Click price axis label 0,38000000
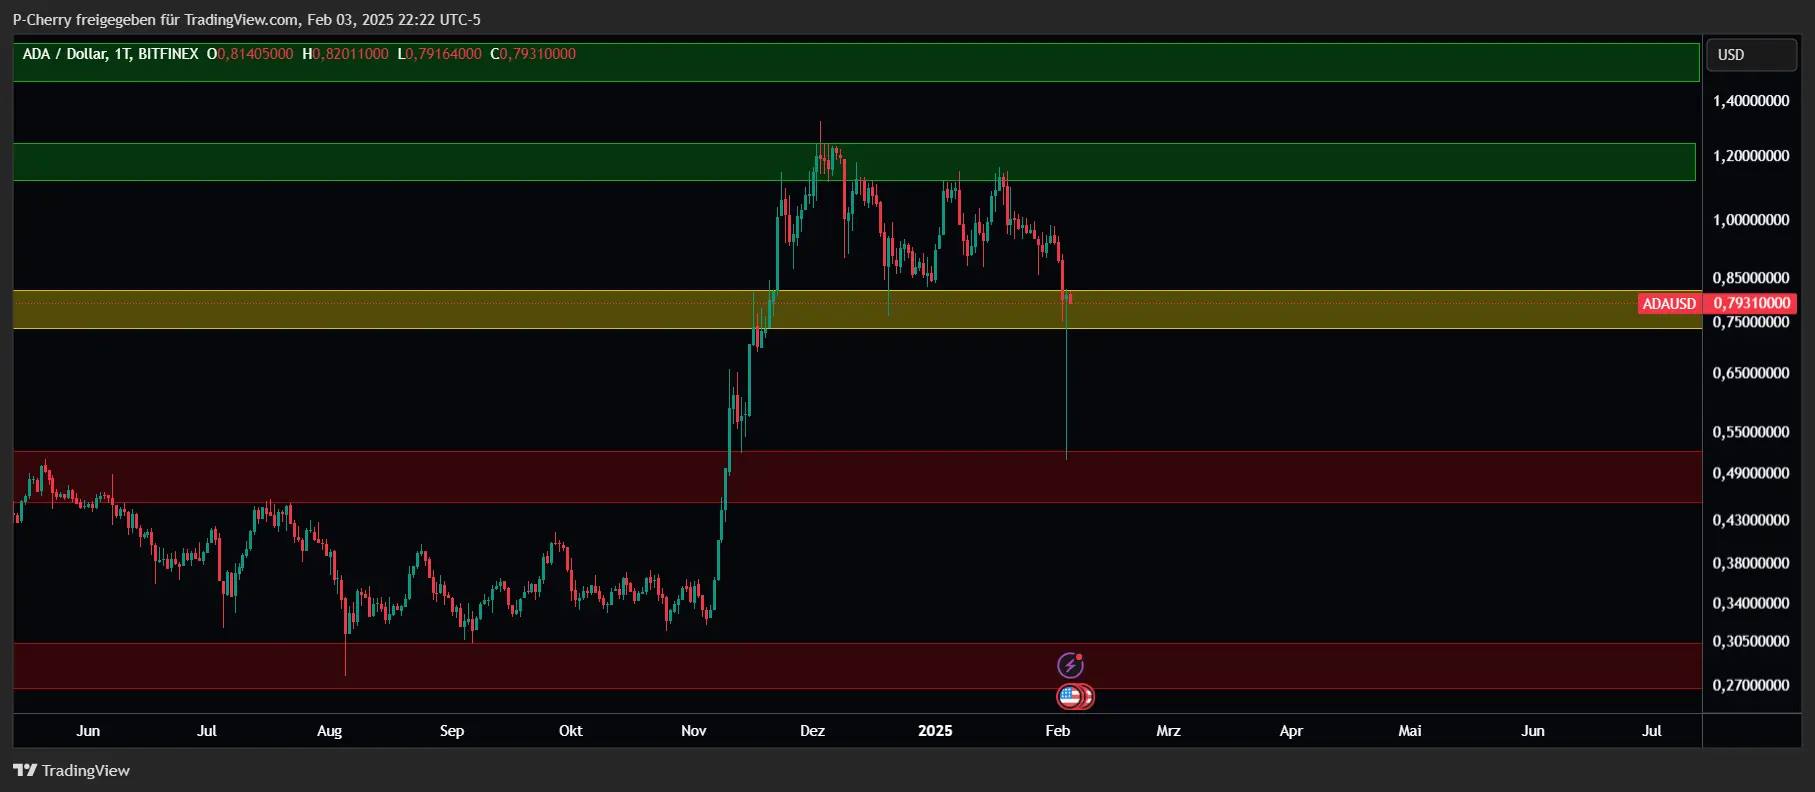The height and width of the screenshot is (792, 1815). 1751,563
